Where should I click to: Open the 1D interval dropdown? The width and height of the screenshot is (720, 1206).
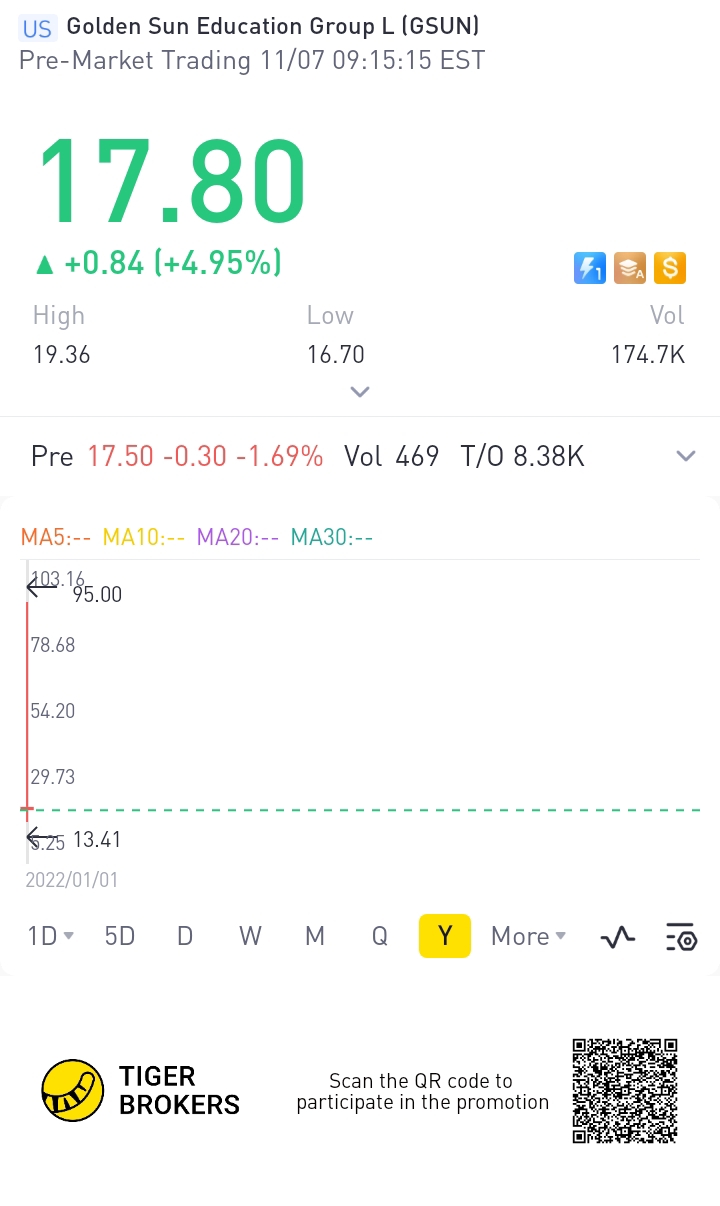point(50,936)
